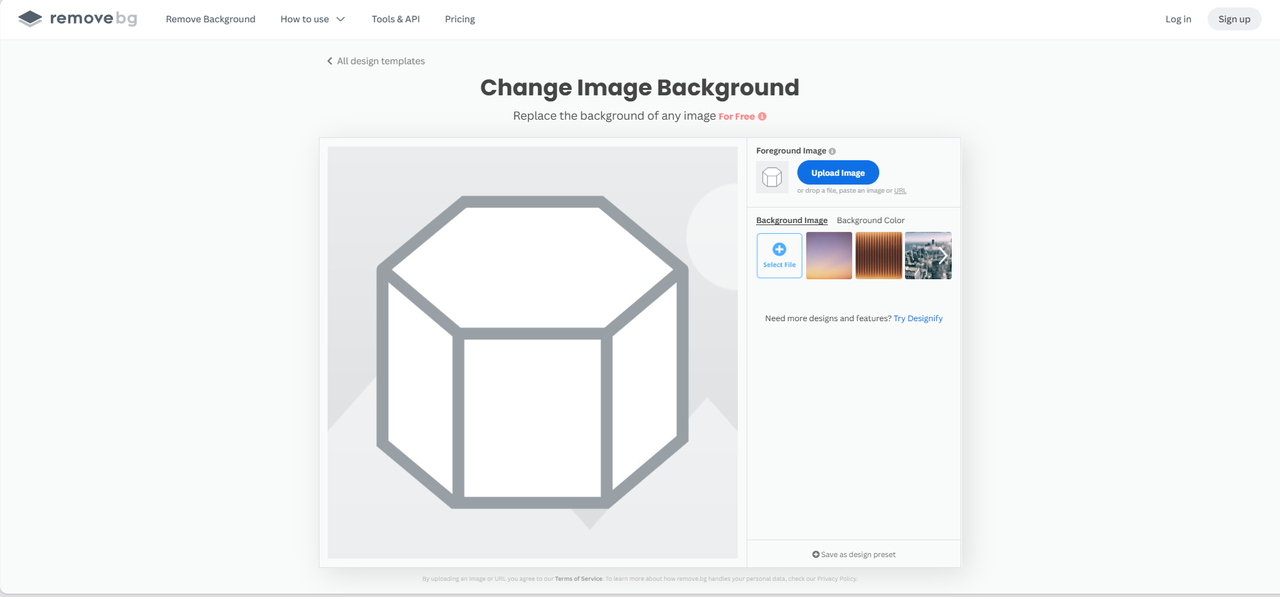Go to Pricing page
1280x597 pixels.
pyautogui.click(x=460, y=19)
